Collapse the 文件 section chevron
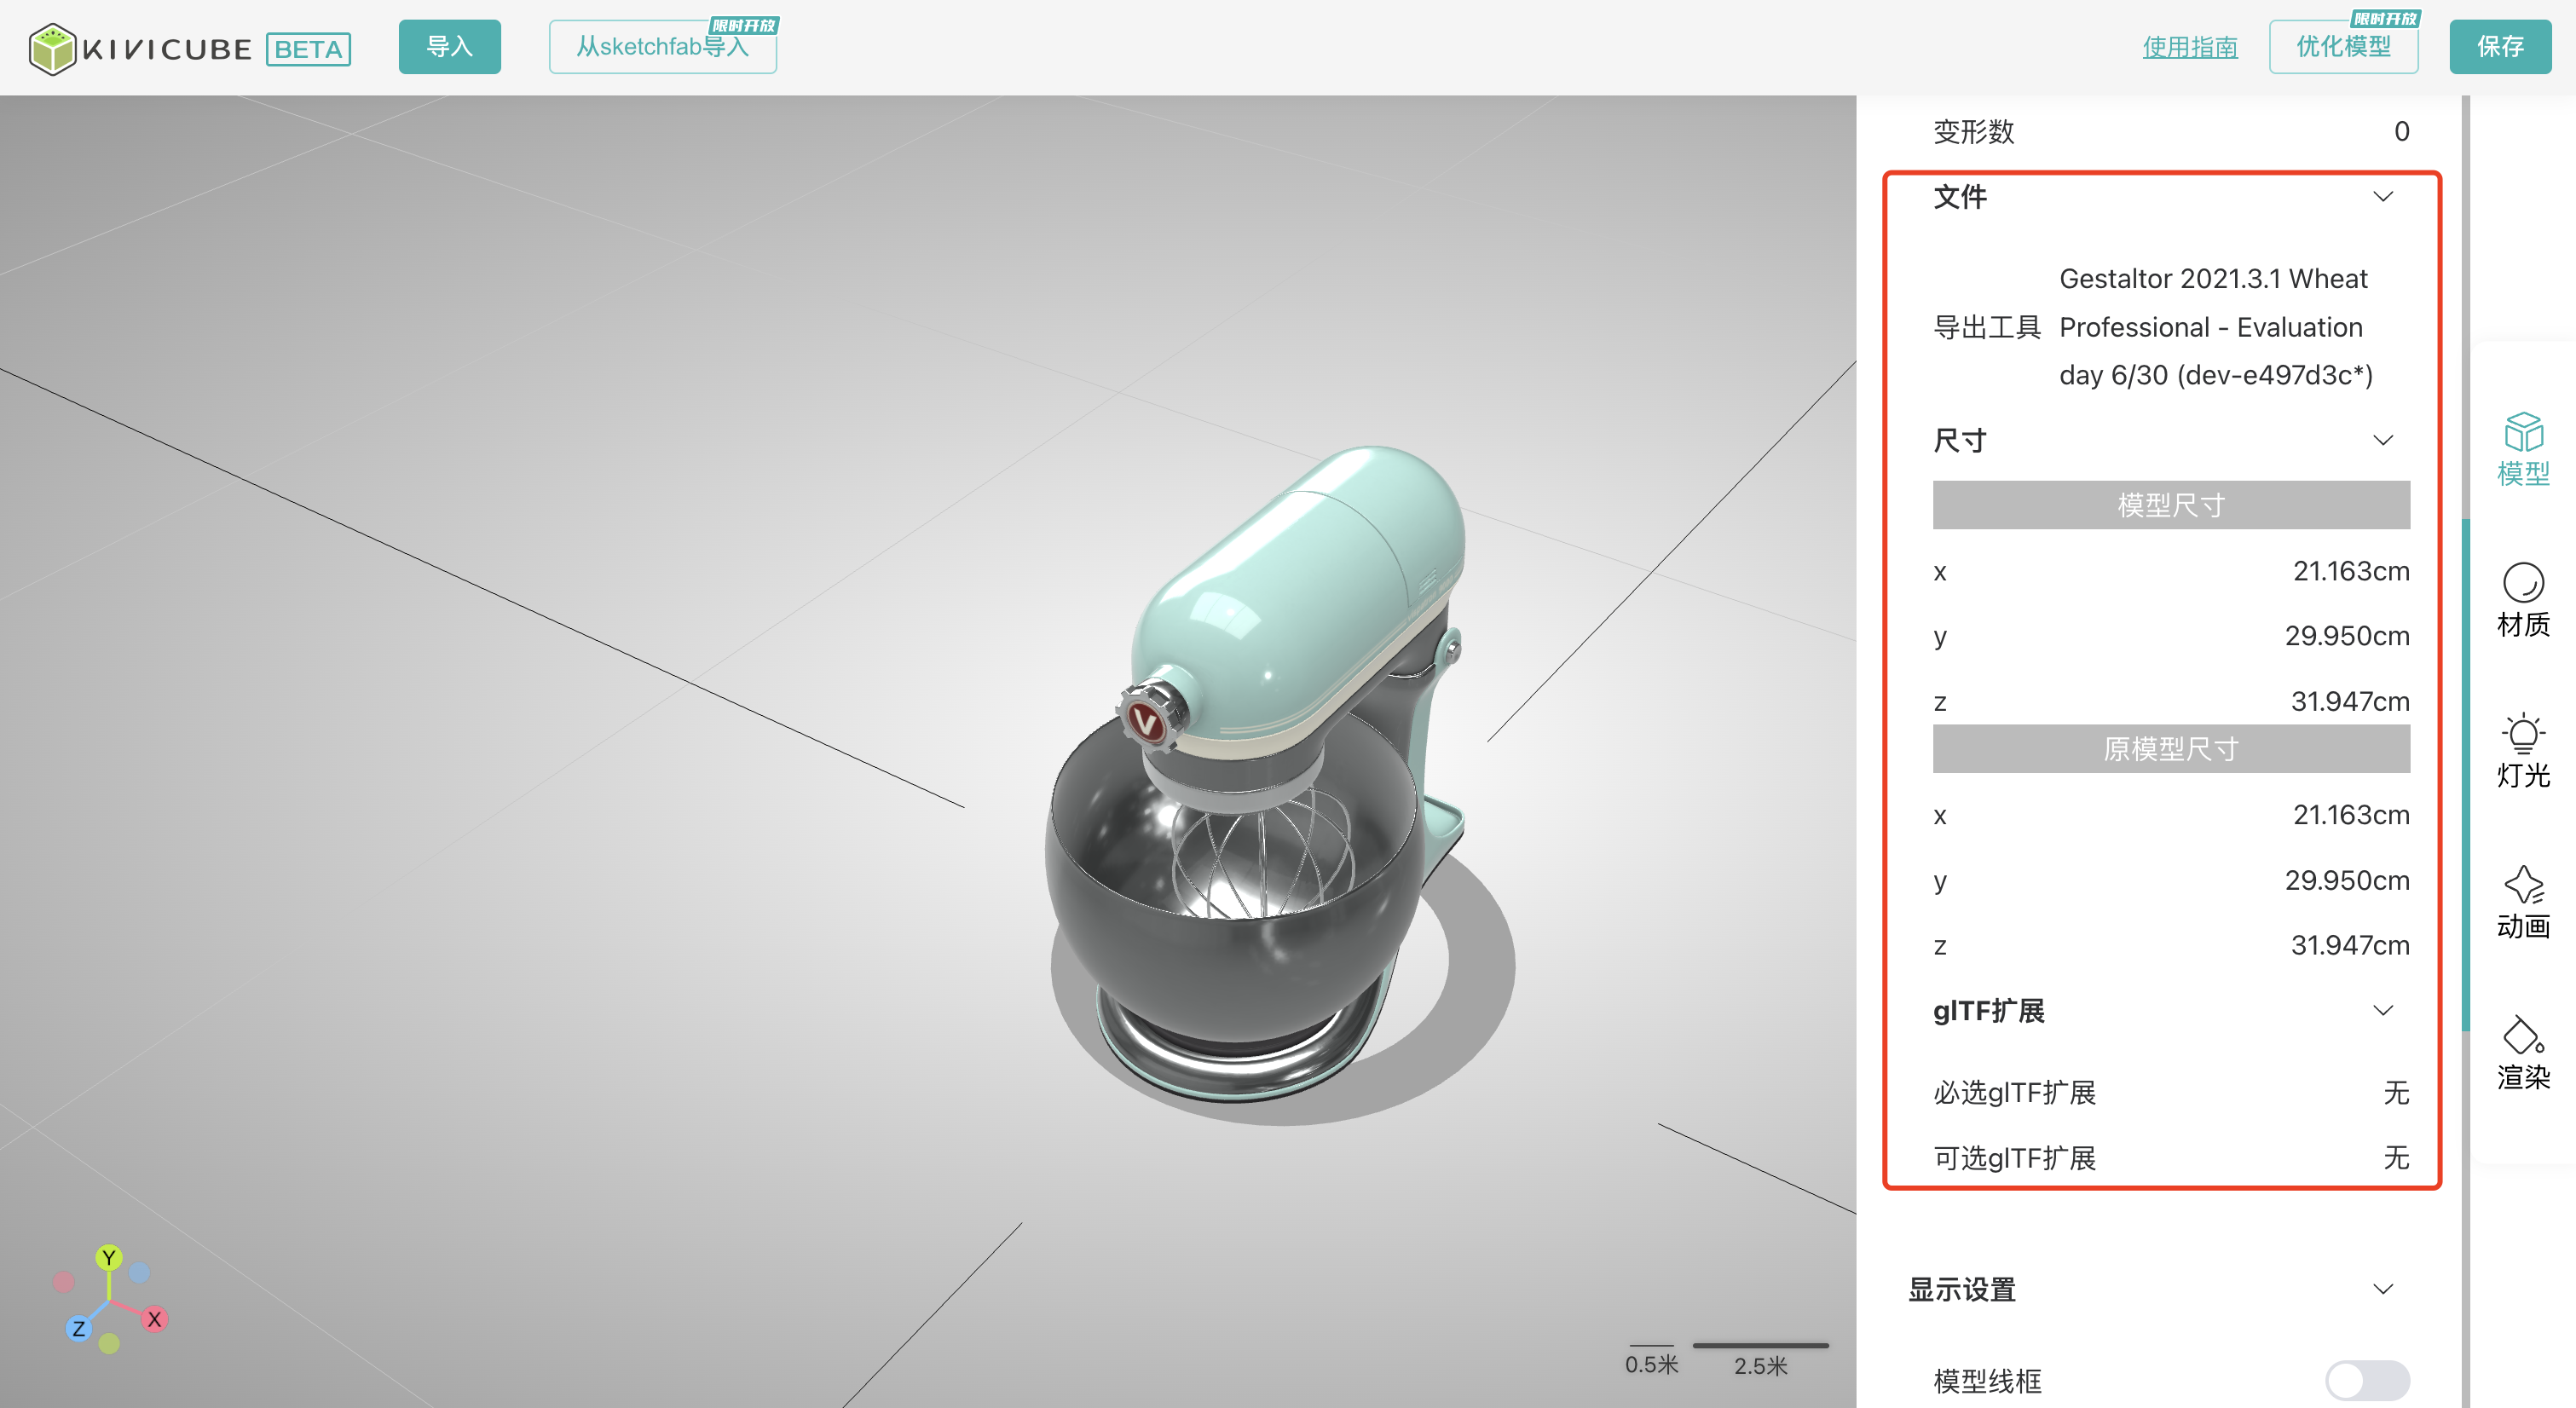This screenshot has width=2576, height=1408. click(2383, 197)
